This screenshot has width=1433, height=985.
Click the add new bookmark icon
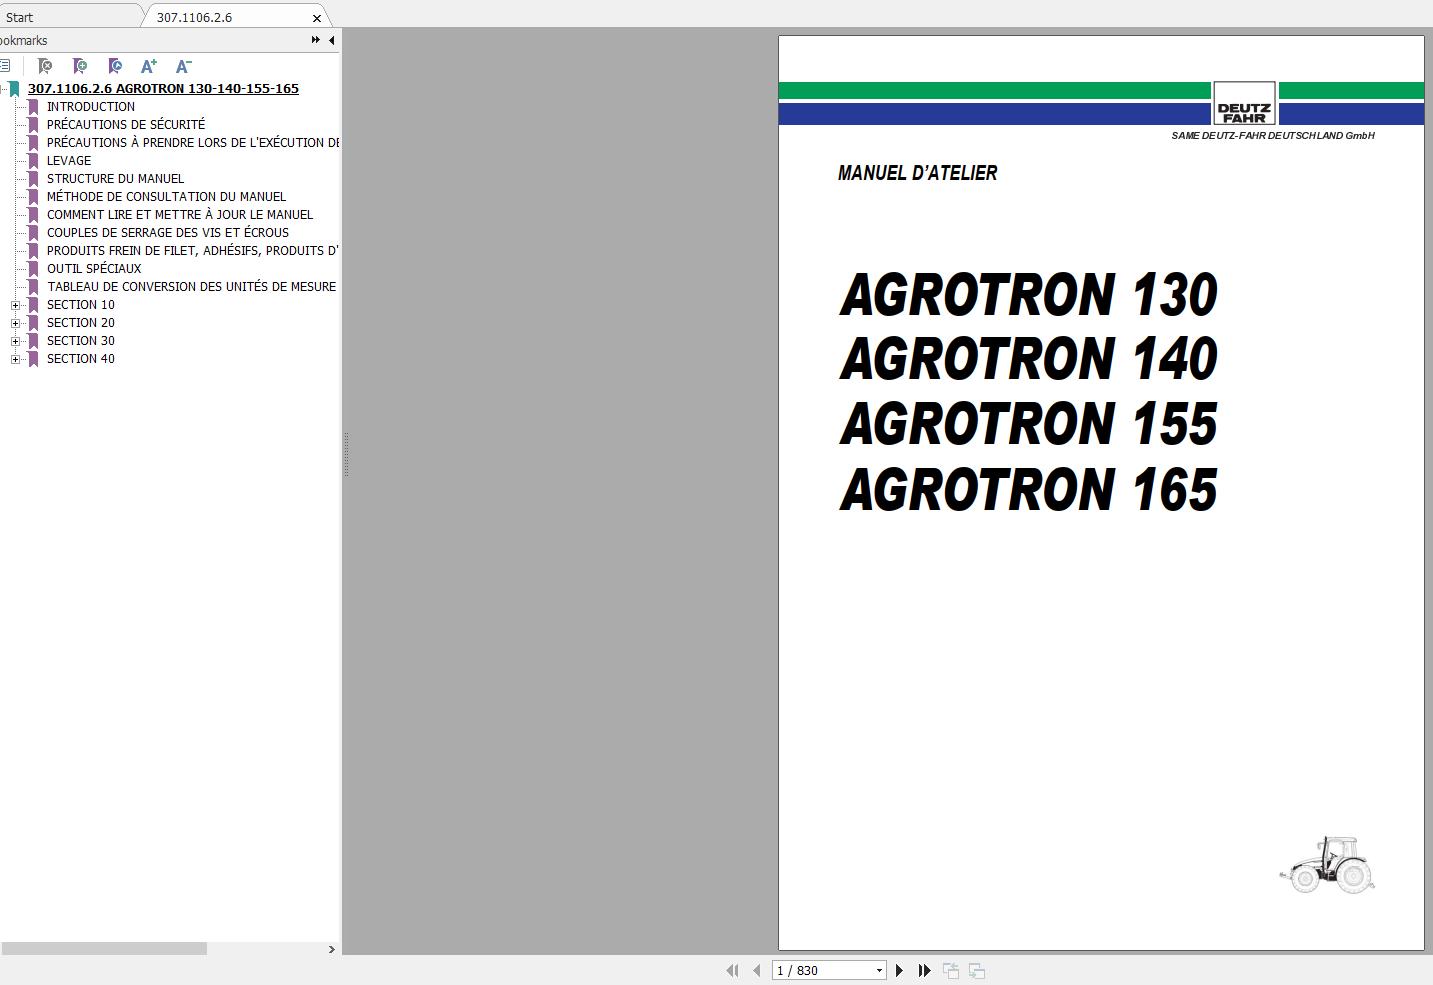click(x=80, y=66)
